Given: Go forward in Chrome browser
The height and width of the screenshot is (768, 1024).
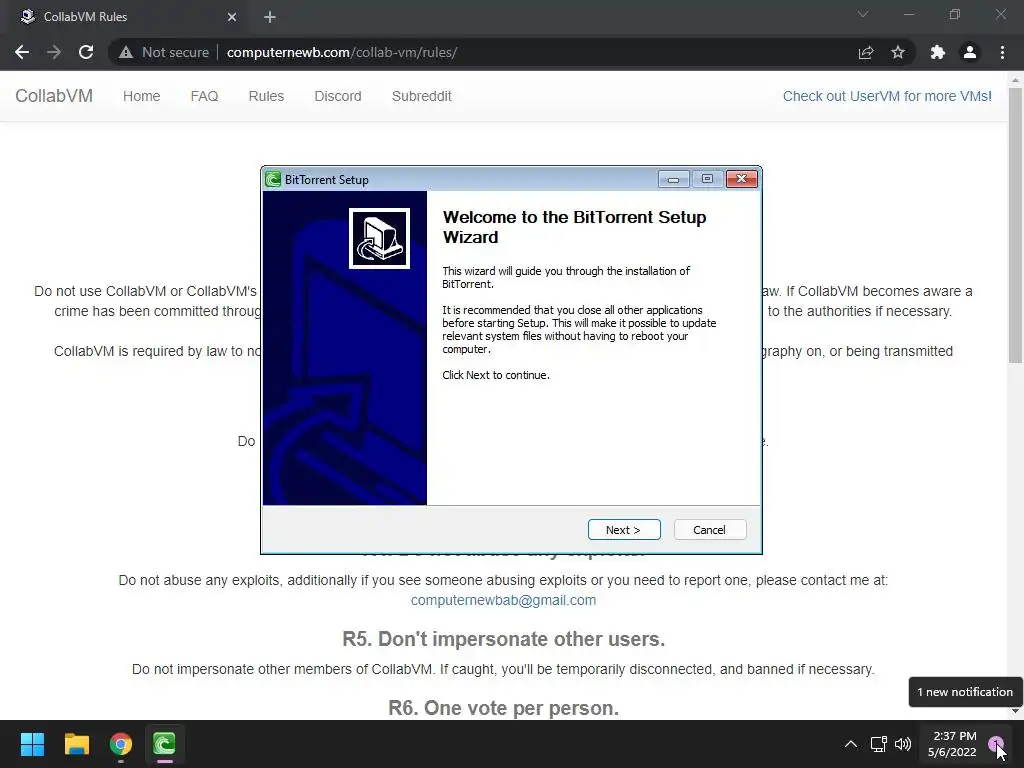Looking at the screenshot, I should (54, 52).
